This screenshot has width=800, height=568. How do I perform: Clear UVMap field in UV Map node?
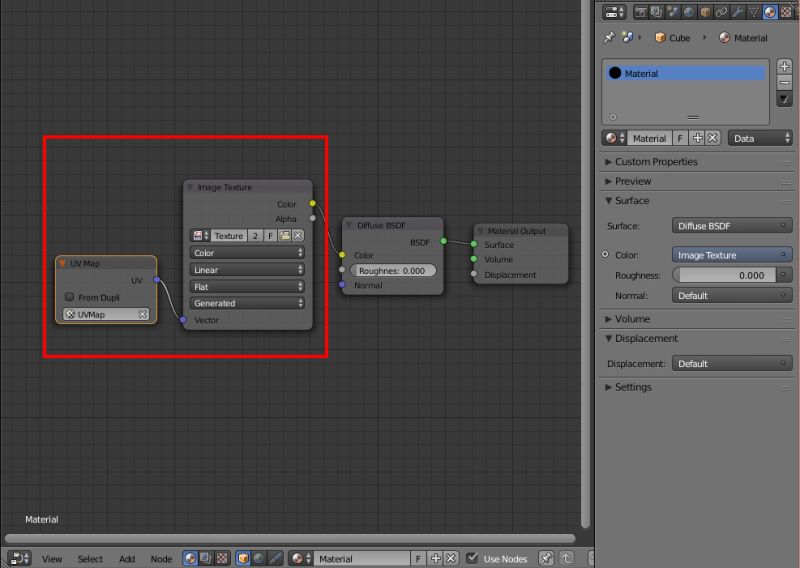(143, 314)
